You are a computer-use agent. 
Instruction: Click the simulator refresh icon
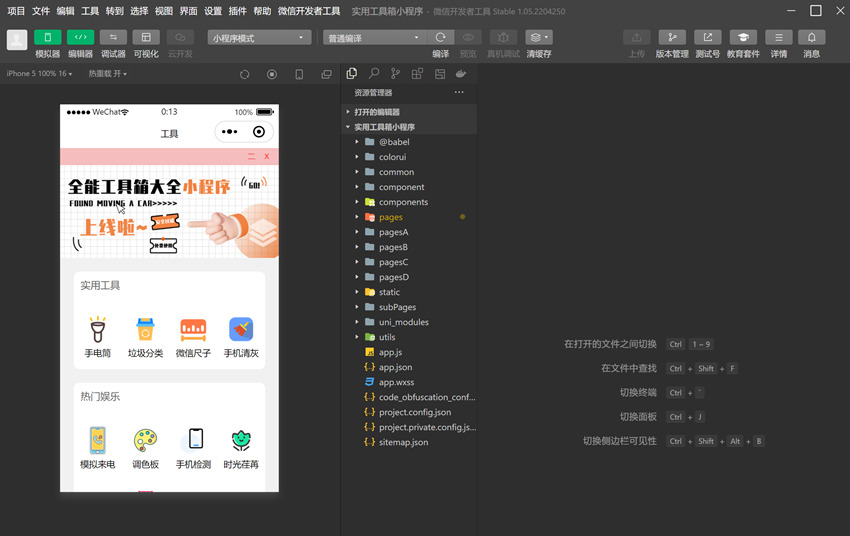244,74
